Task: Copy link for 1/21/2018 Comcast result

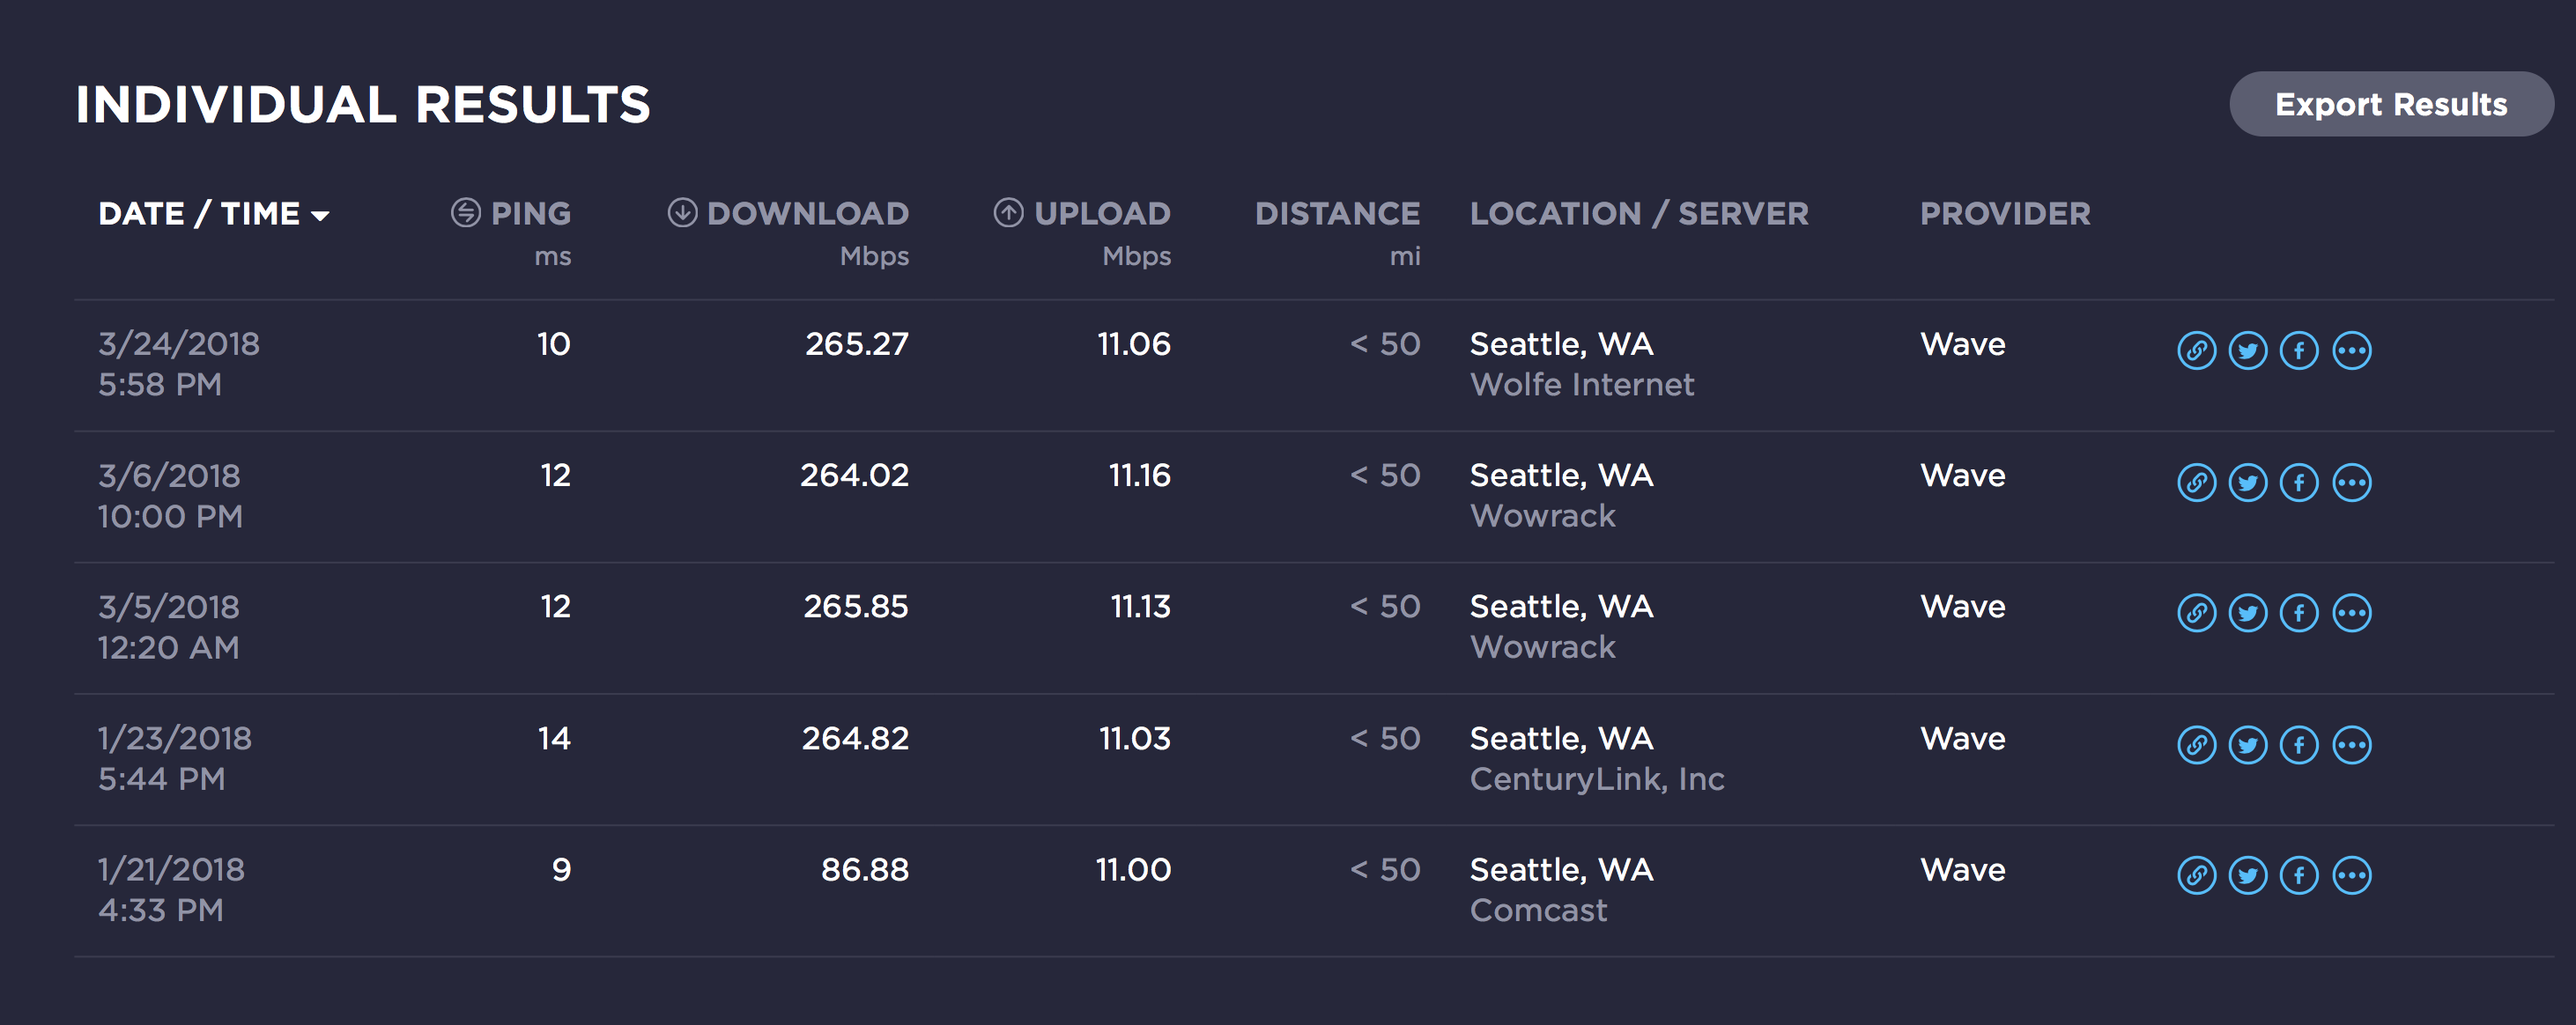Action: coord(2196,876)
